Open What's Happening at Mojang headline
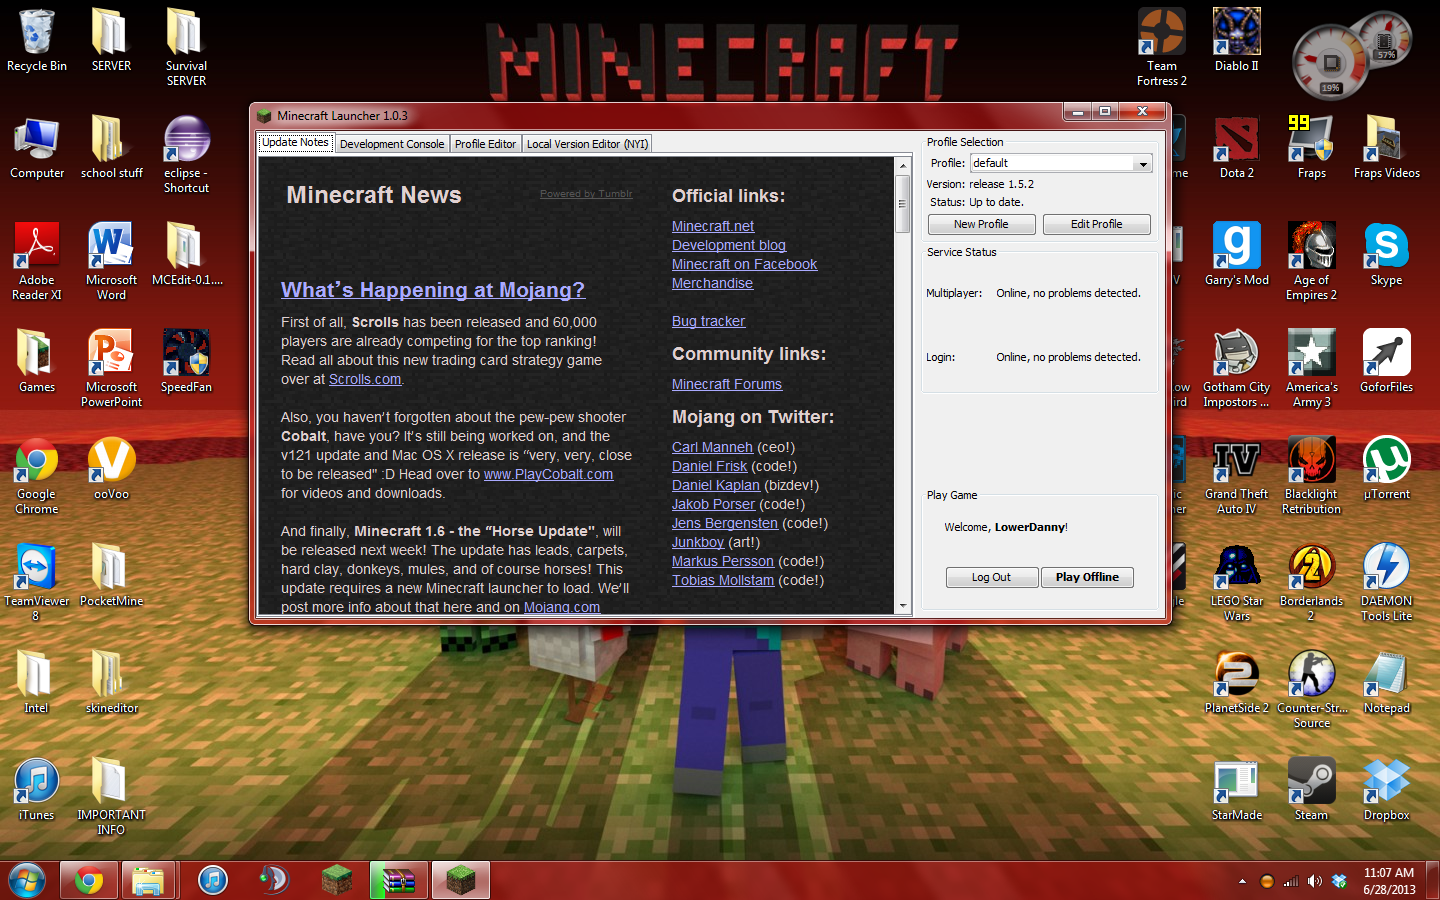Image resolution: width=1440 pixels, height=900 pixels. (x=433, y=290)
